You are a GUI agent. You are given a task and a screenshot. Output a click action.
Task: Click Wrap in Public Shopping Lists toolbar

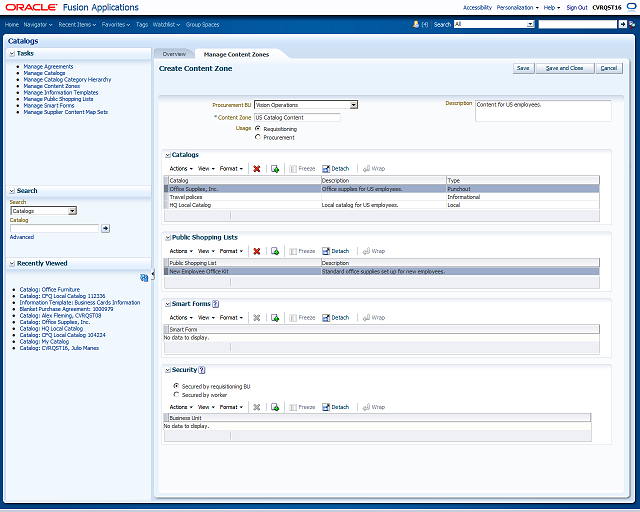pos(374,251)
